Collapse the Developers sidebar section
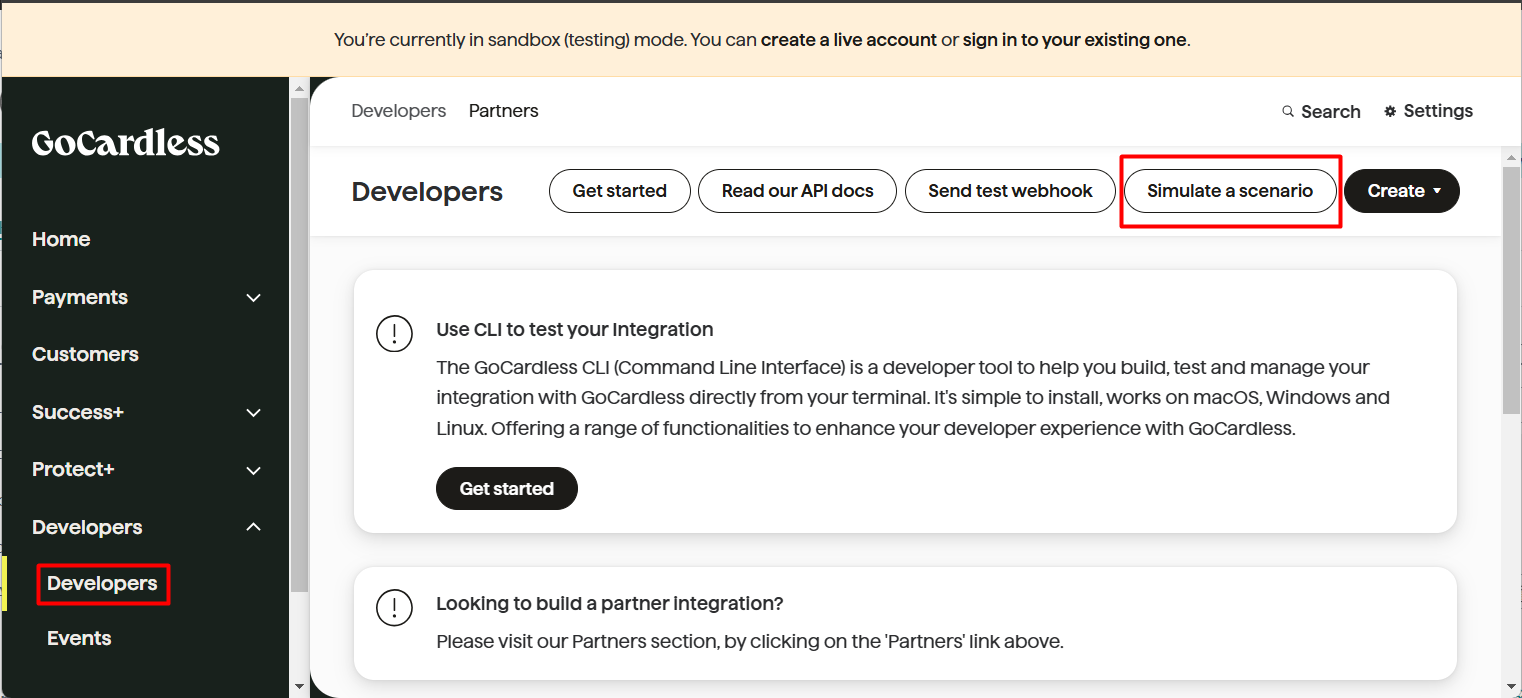 click(x=254, y=527)
